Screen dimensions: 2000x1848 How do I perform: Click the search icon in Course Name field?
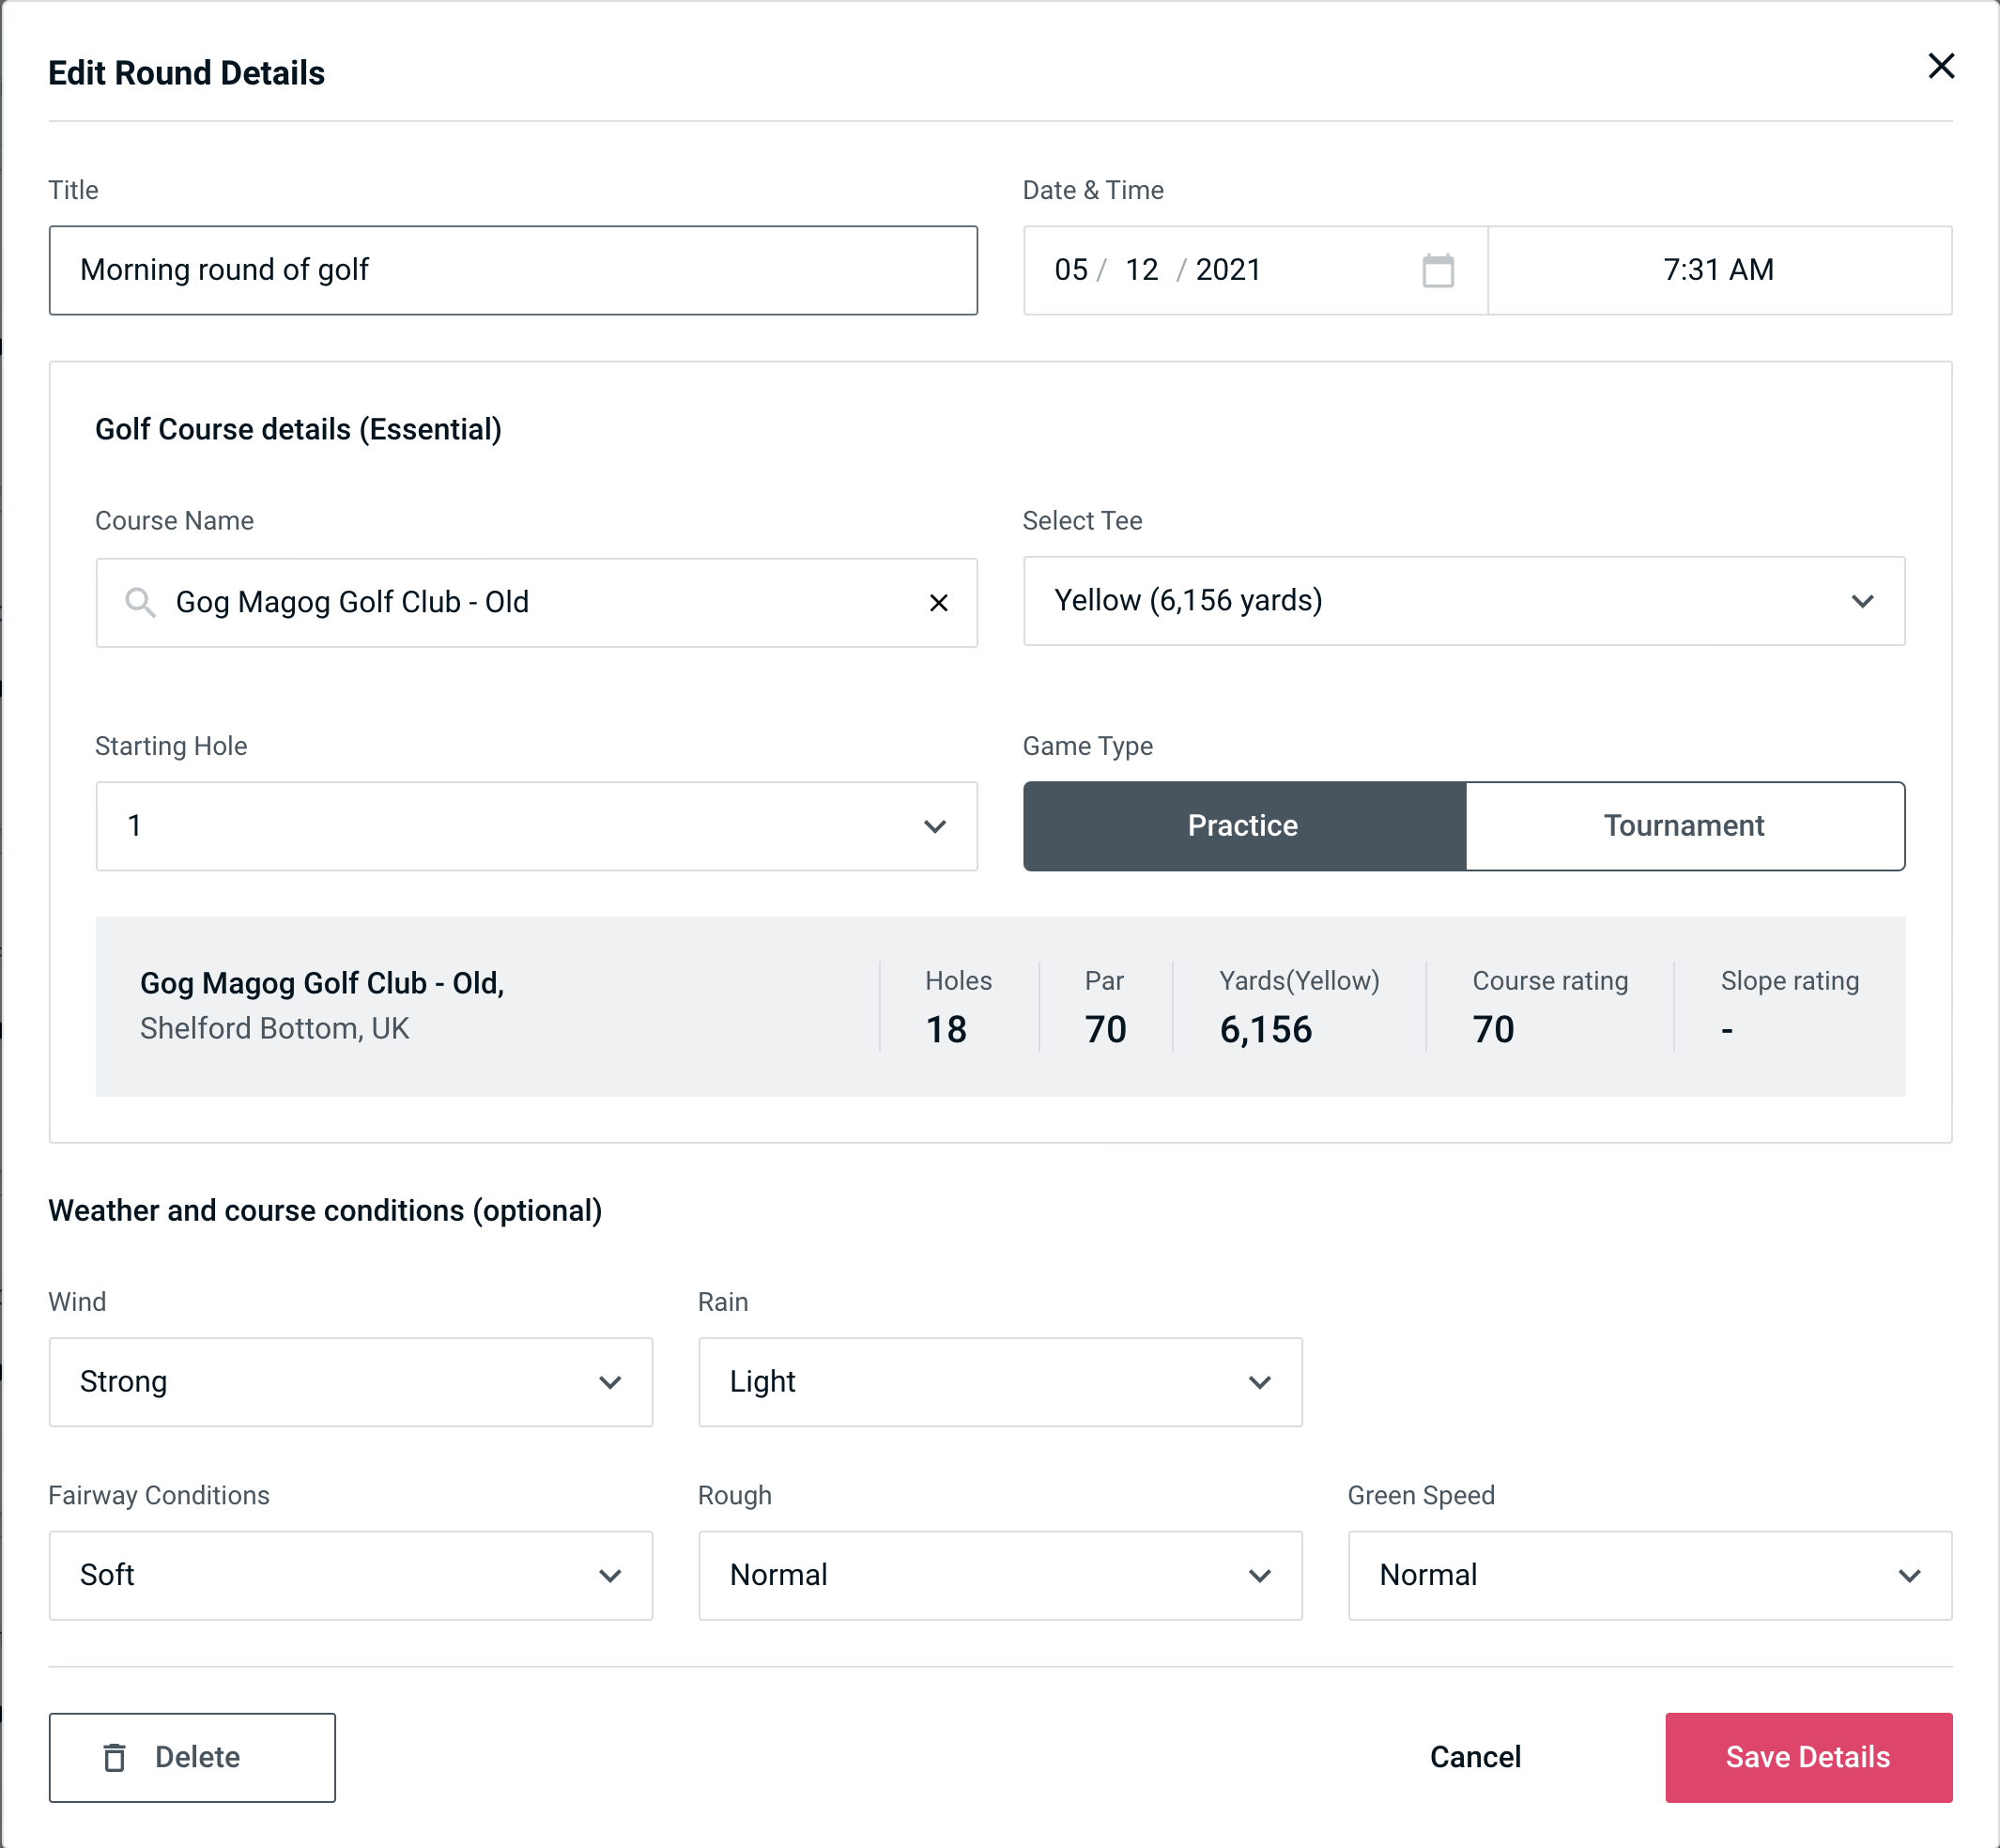(139, 601)
